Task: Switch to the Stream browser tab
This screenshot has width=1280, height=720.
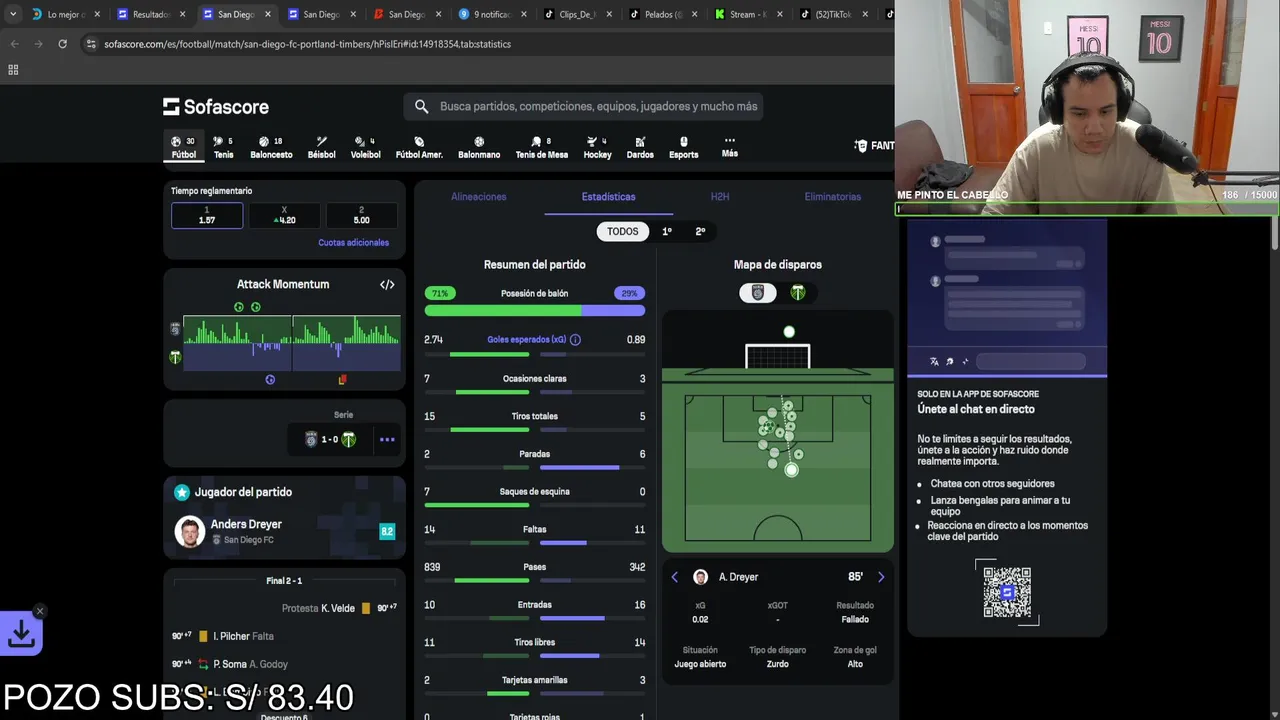Action: (748, 14)
